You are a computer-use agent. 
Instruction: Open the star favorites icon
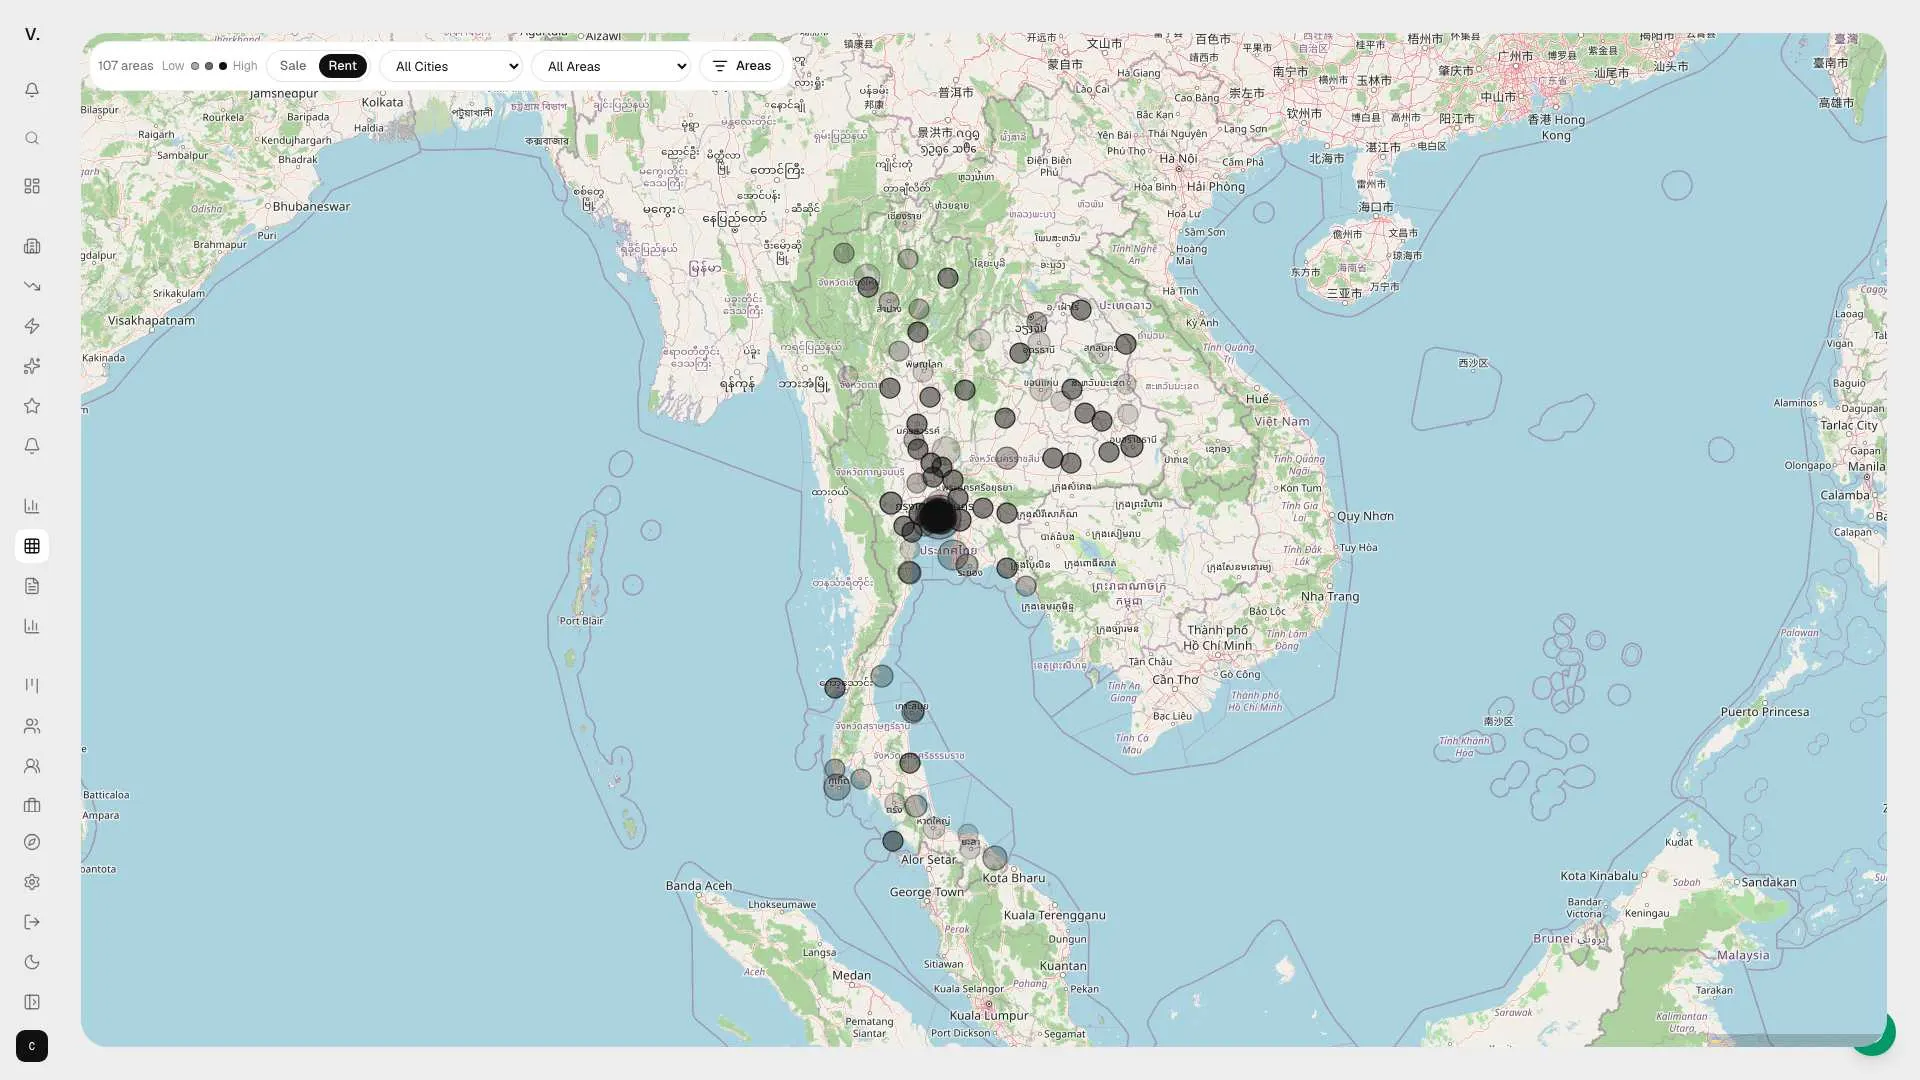32,406
